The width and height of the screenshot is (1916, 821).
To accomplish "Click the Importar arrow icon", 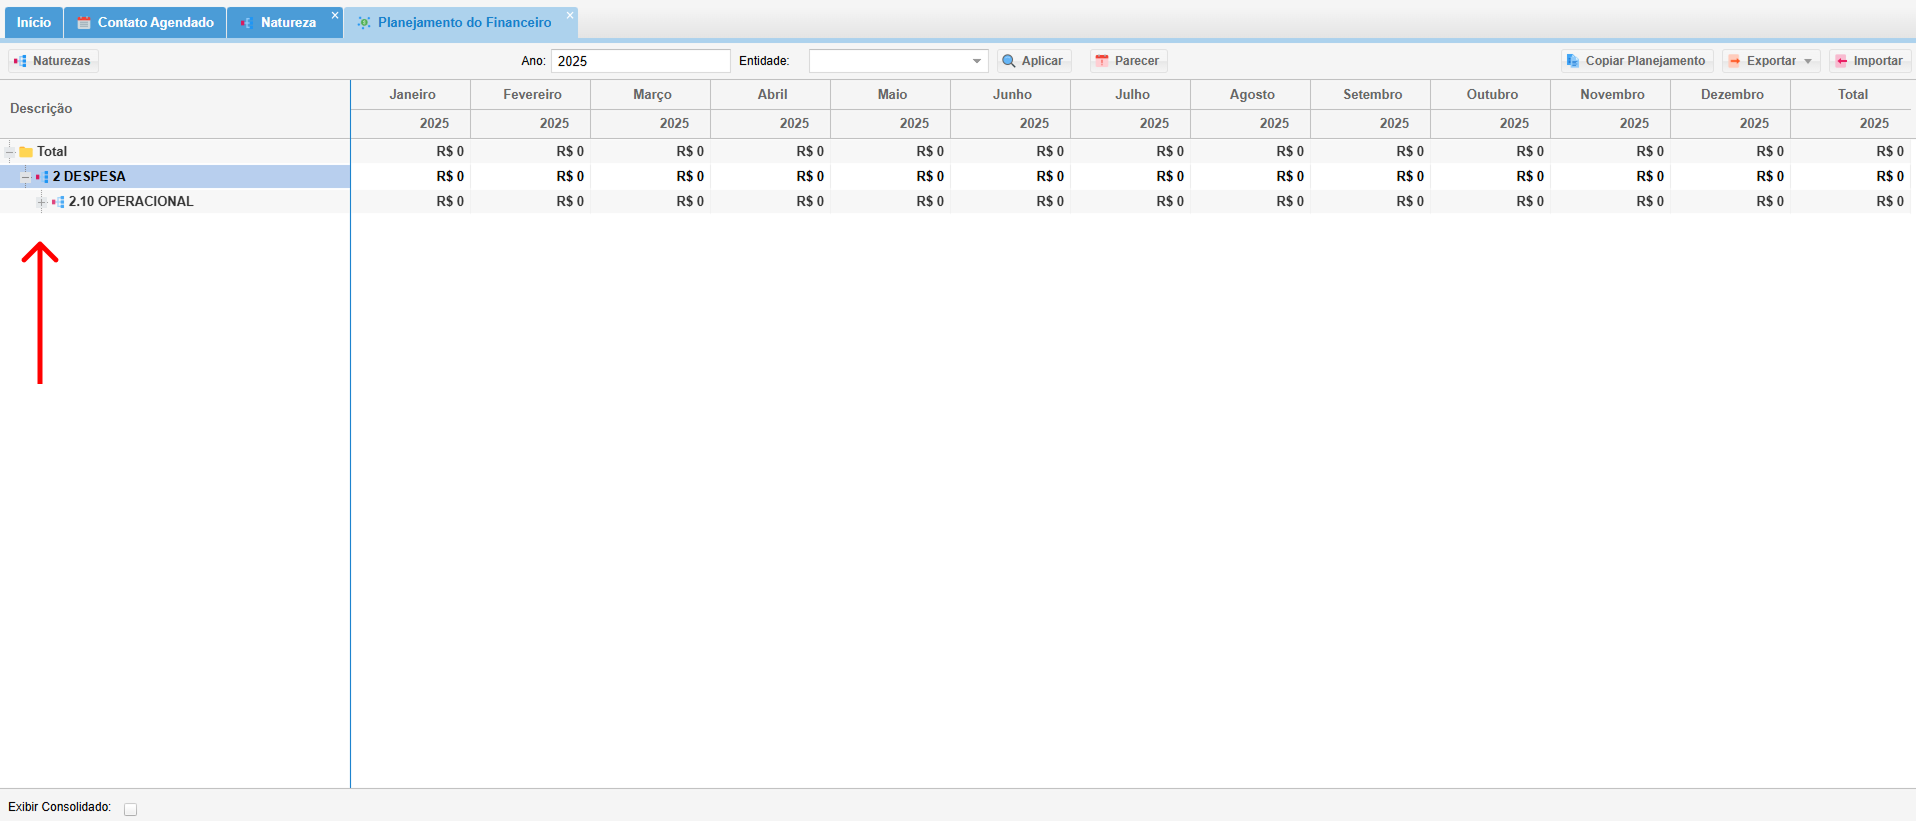I will [1841, 61].
